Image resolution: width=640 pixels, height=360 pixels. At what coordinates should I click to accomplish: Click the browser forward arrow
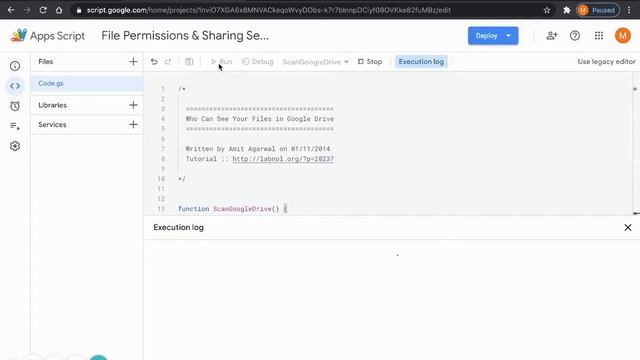[x=27, y=10]
